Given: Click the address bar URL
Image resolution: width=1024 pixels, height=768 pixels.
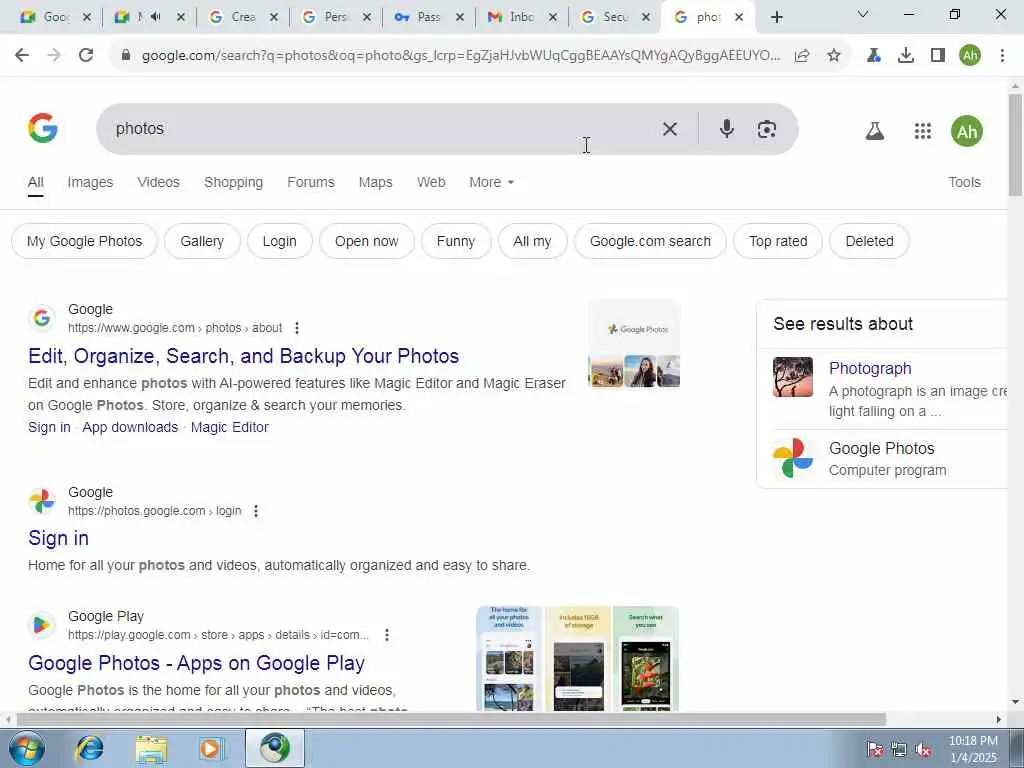Looking at the screenshot, I should point(460,56).
